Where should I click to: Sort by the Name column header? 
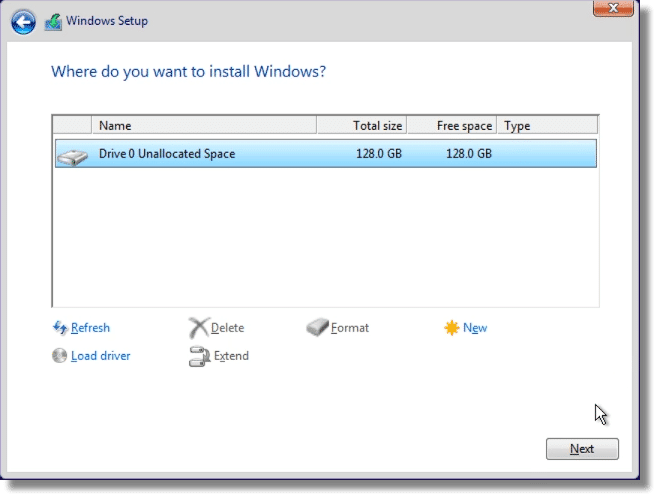(204, 126)
